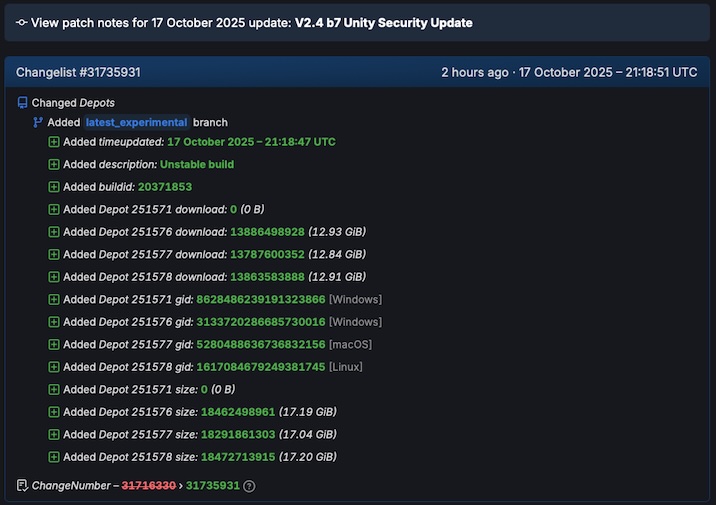The height and width of the screenshot is (505, 716).
Task: Select the Changed Depots tree heading
Action: pyautogui.click(x=73, y=103)
